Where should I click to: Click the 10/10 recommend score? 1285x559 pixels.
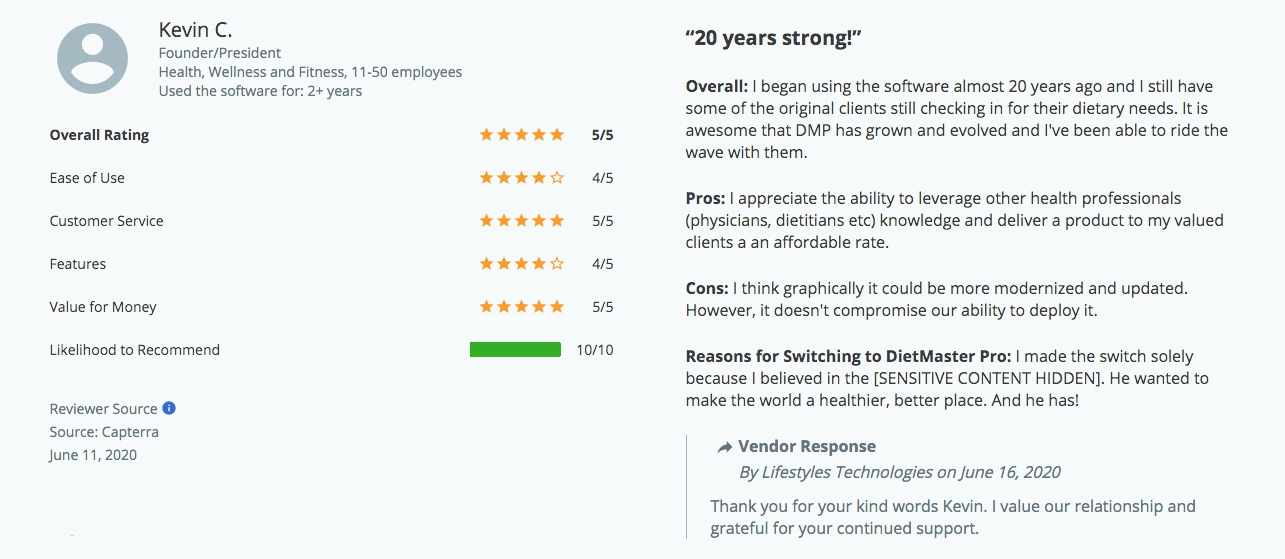(x=595, y=350)
